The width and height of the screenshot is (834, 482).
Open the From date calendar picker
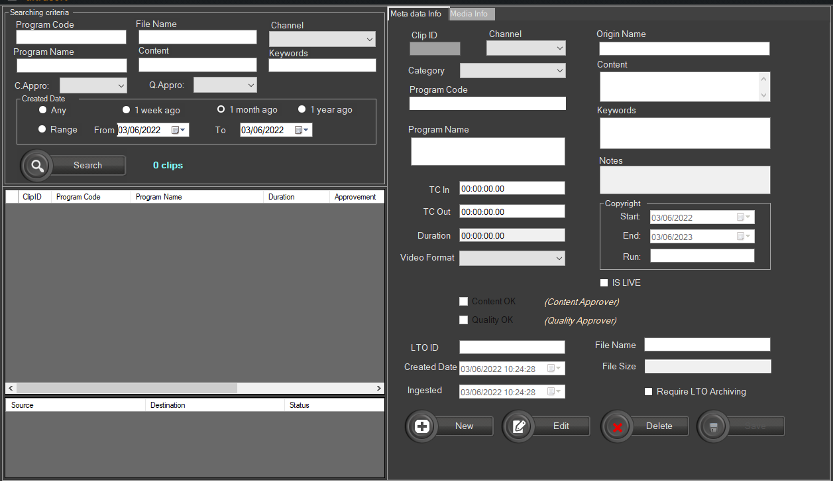[178, 130]
